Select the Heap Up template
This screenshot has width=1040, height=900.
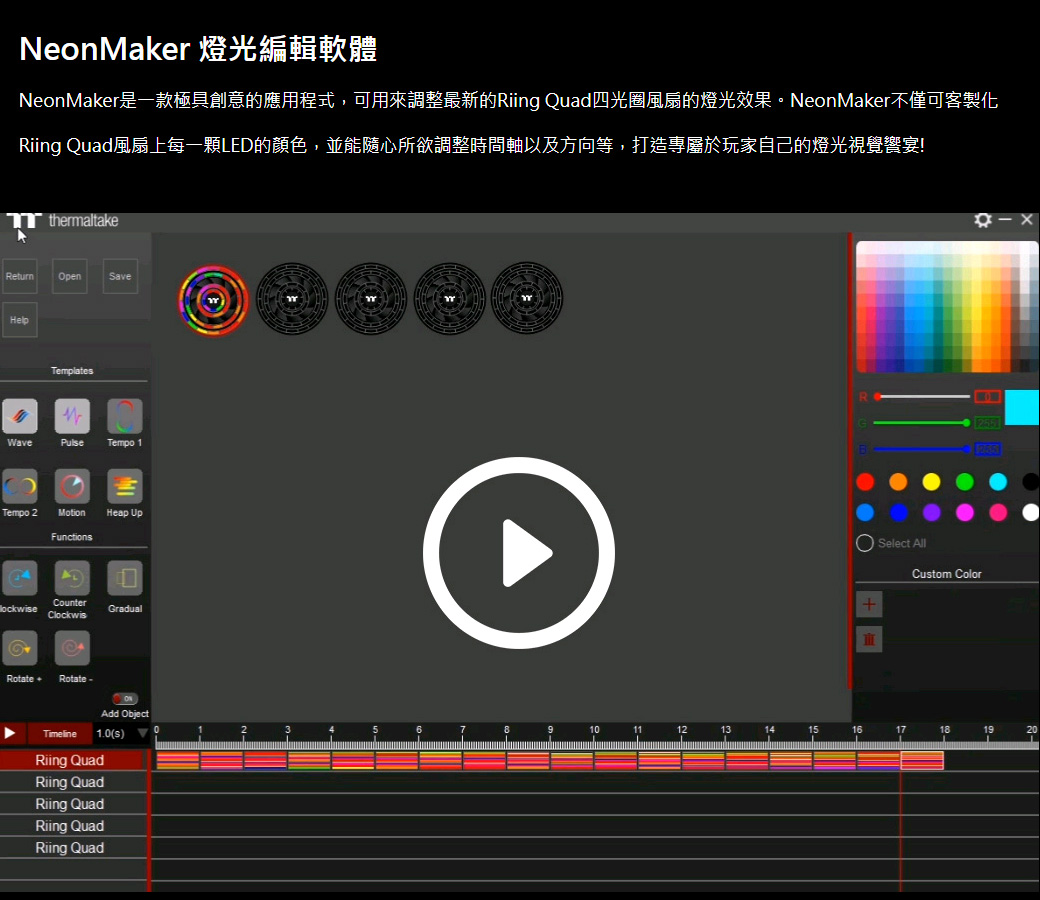(x=125, y=487)
